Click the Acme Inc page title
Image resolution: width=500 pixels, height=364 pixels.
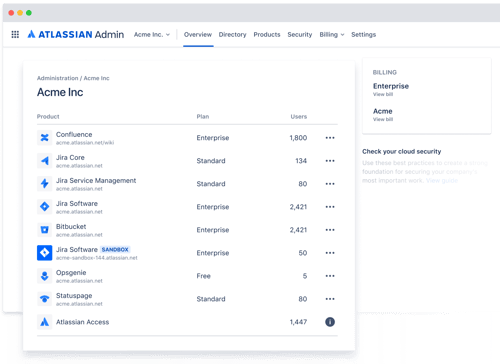[60, 92]
